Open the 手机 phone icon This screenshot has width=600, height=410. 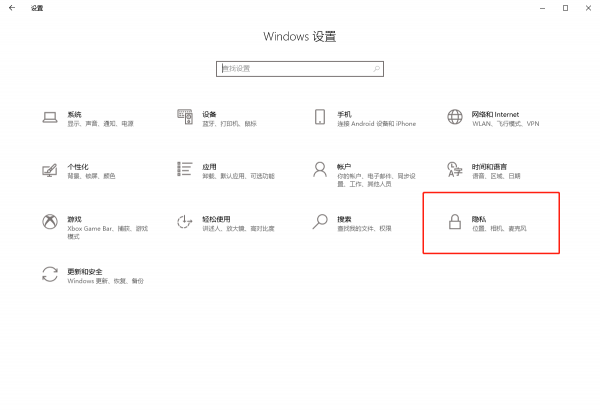(320, 117)
